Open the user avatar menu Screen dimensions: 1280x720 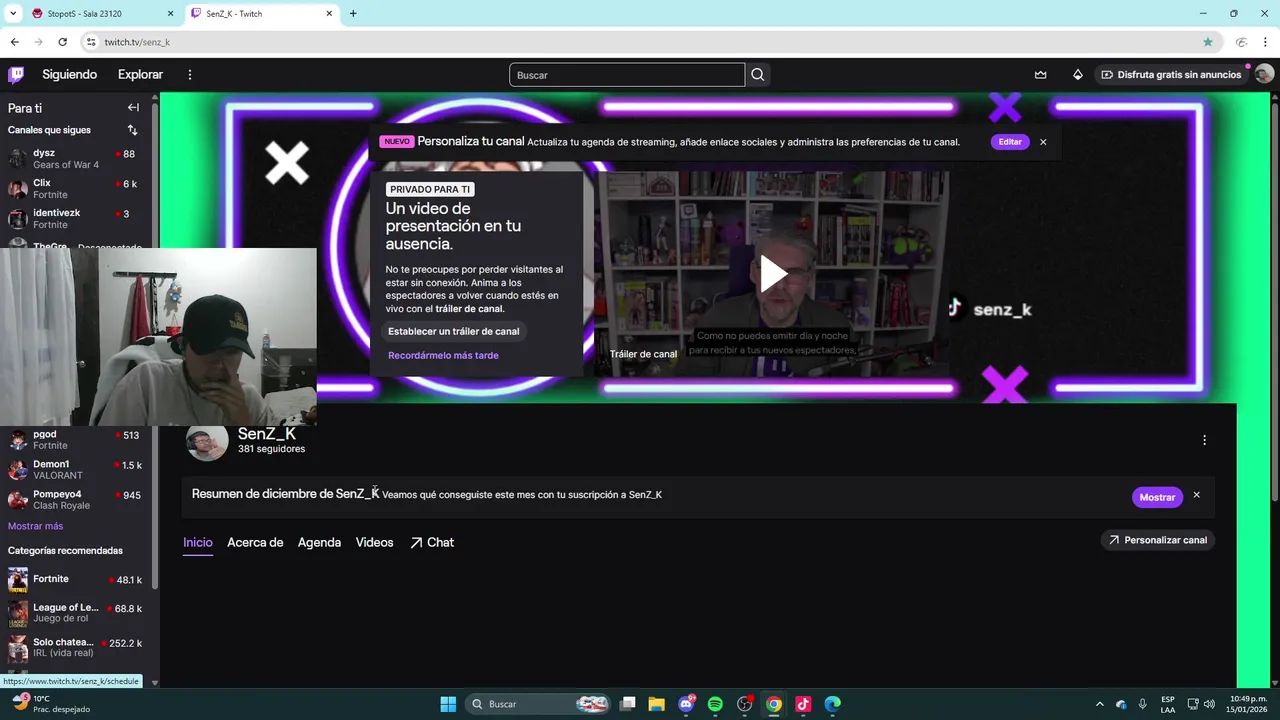point(1264,75)
